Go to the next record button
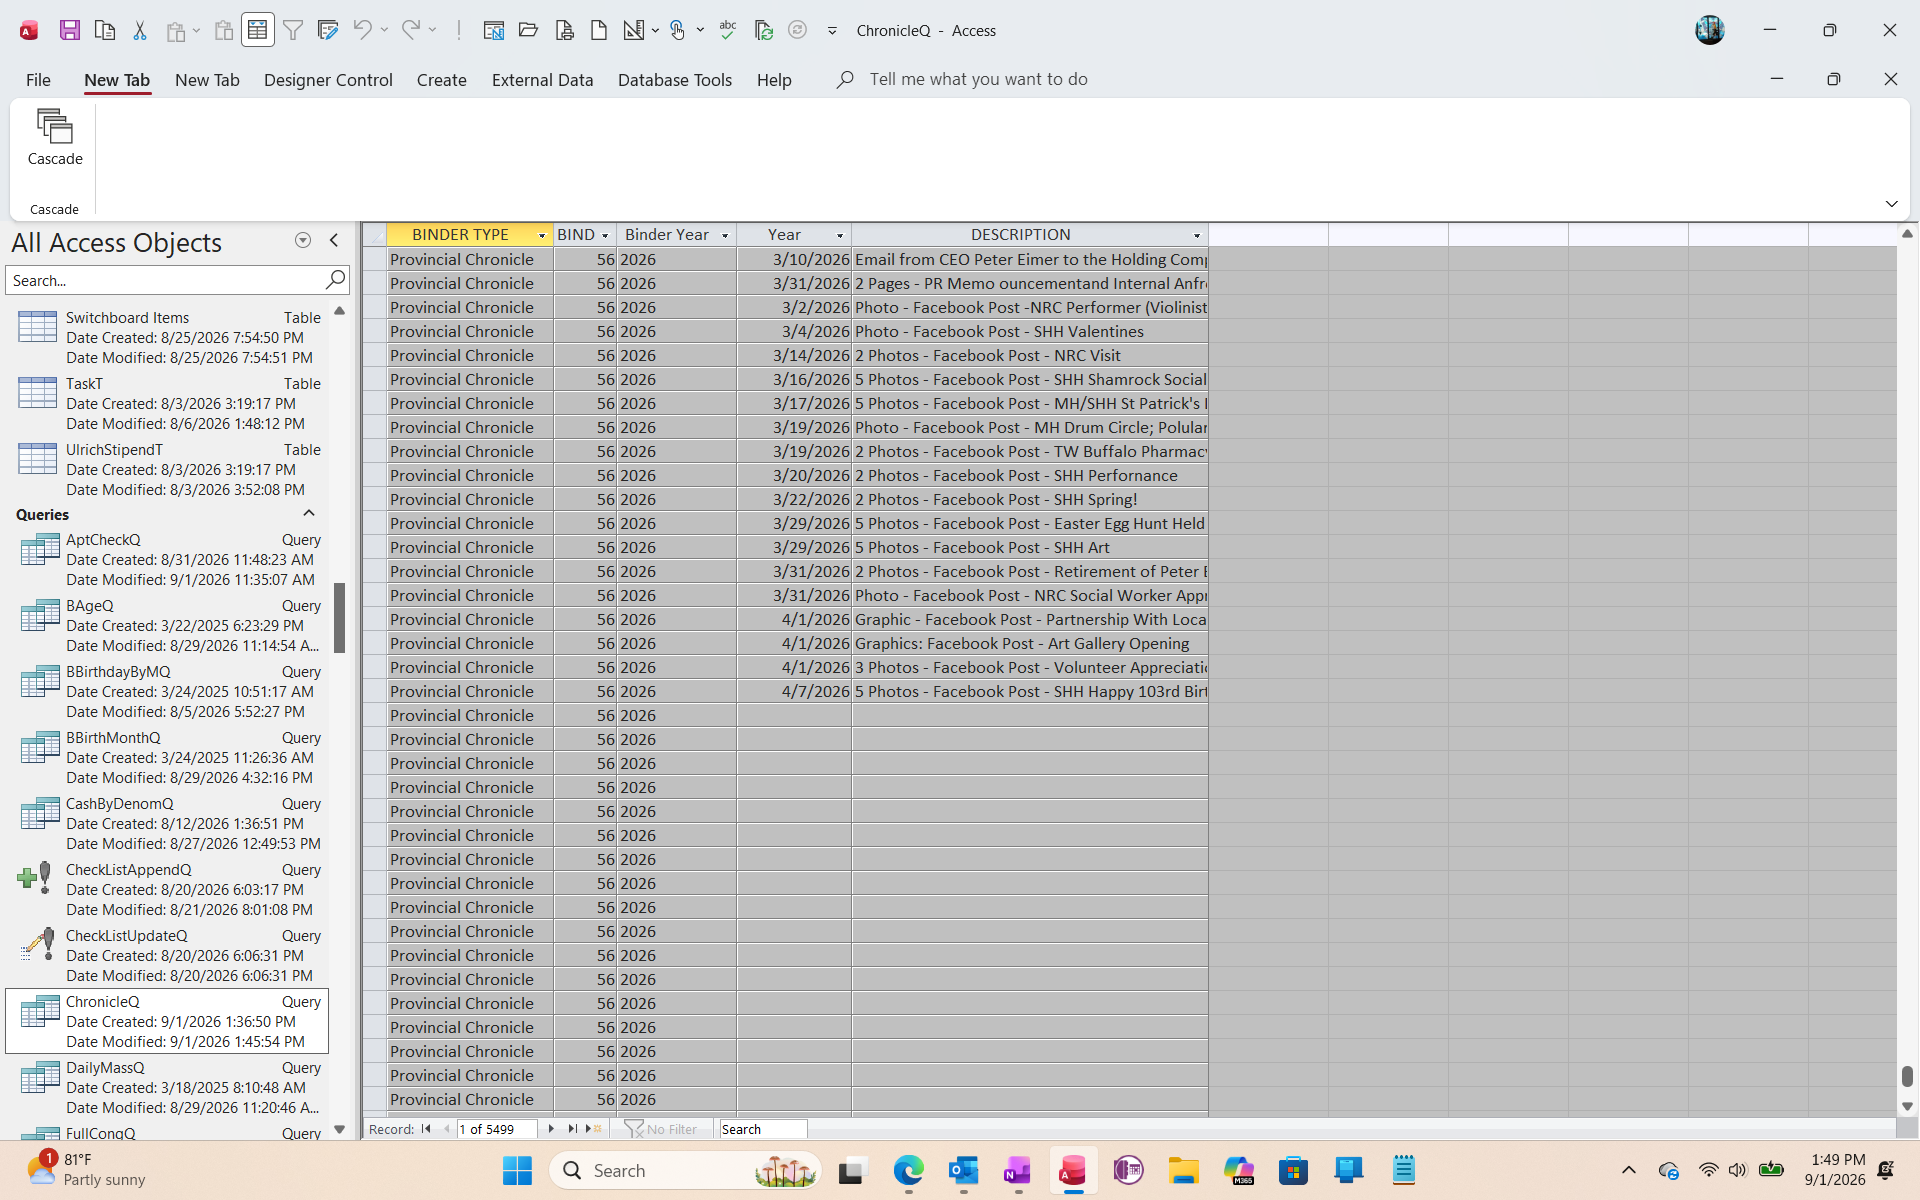This screenshot has height=1200, width=1920. click(x=551, y=1129)
